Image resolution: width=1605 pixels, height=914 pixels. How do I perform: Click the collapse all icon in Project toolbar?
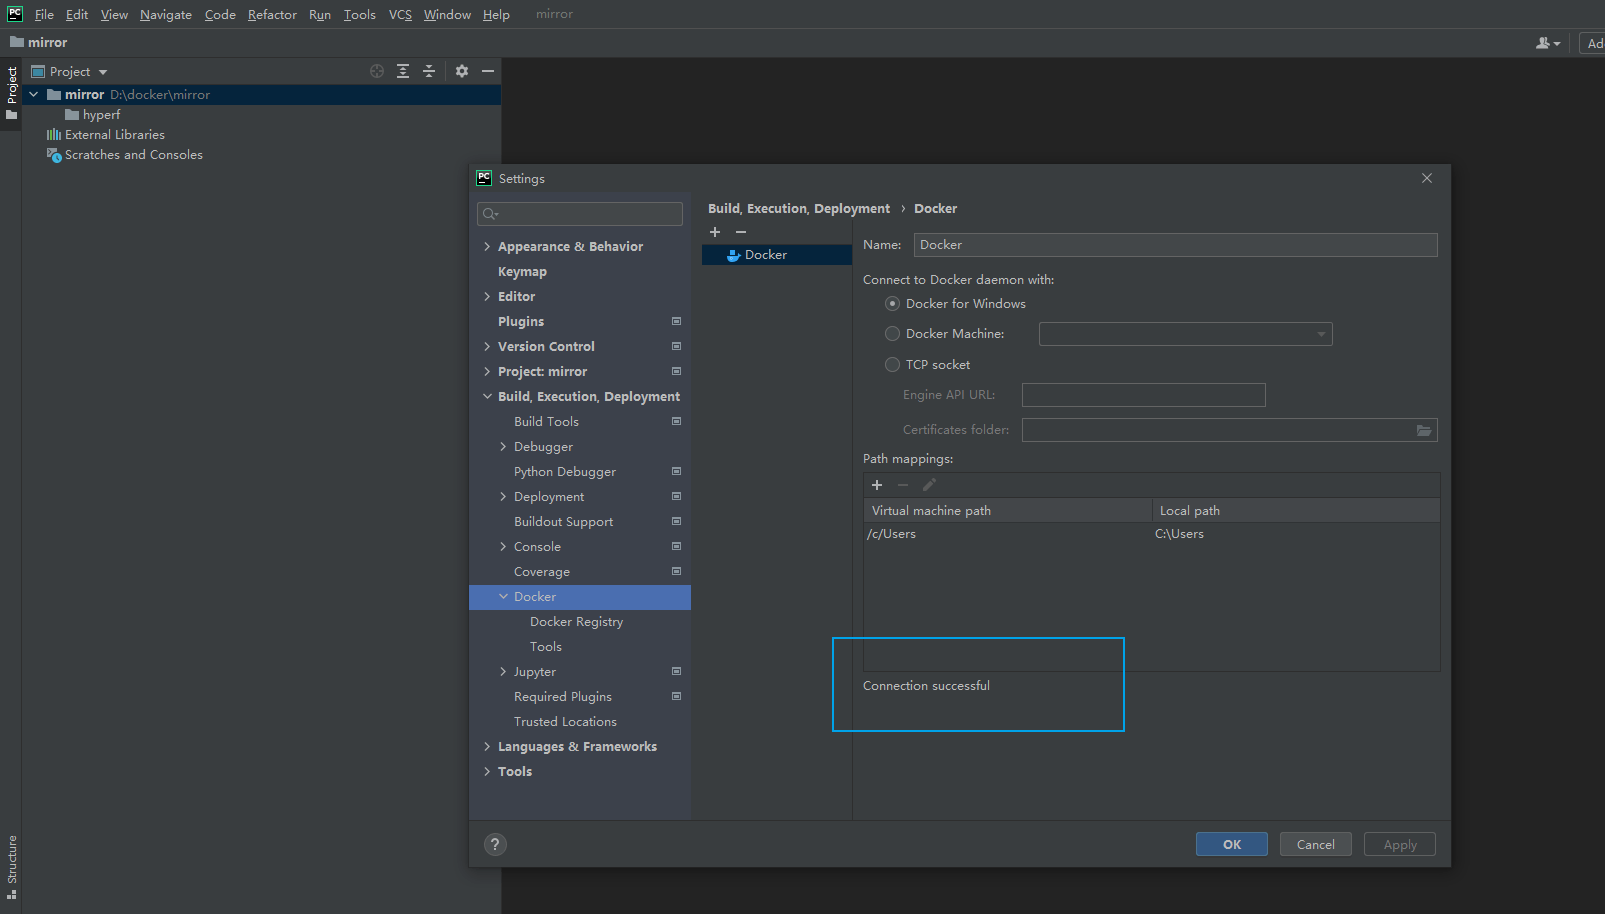pos(429,71)
